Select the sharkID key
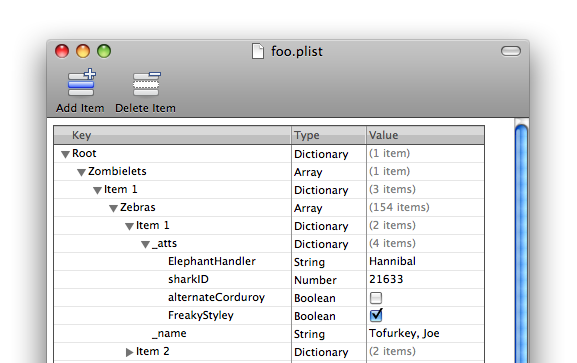Image resolution: width=577 pixels, height=363 pixels. tap(188, 279)
